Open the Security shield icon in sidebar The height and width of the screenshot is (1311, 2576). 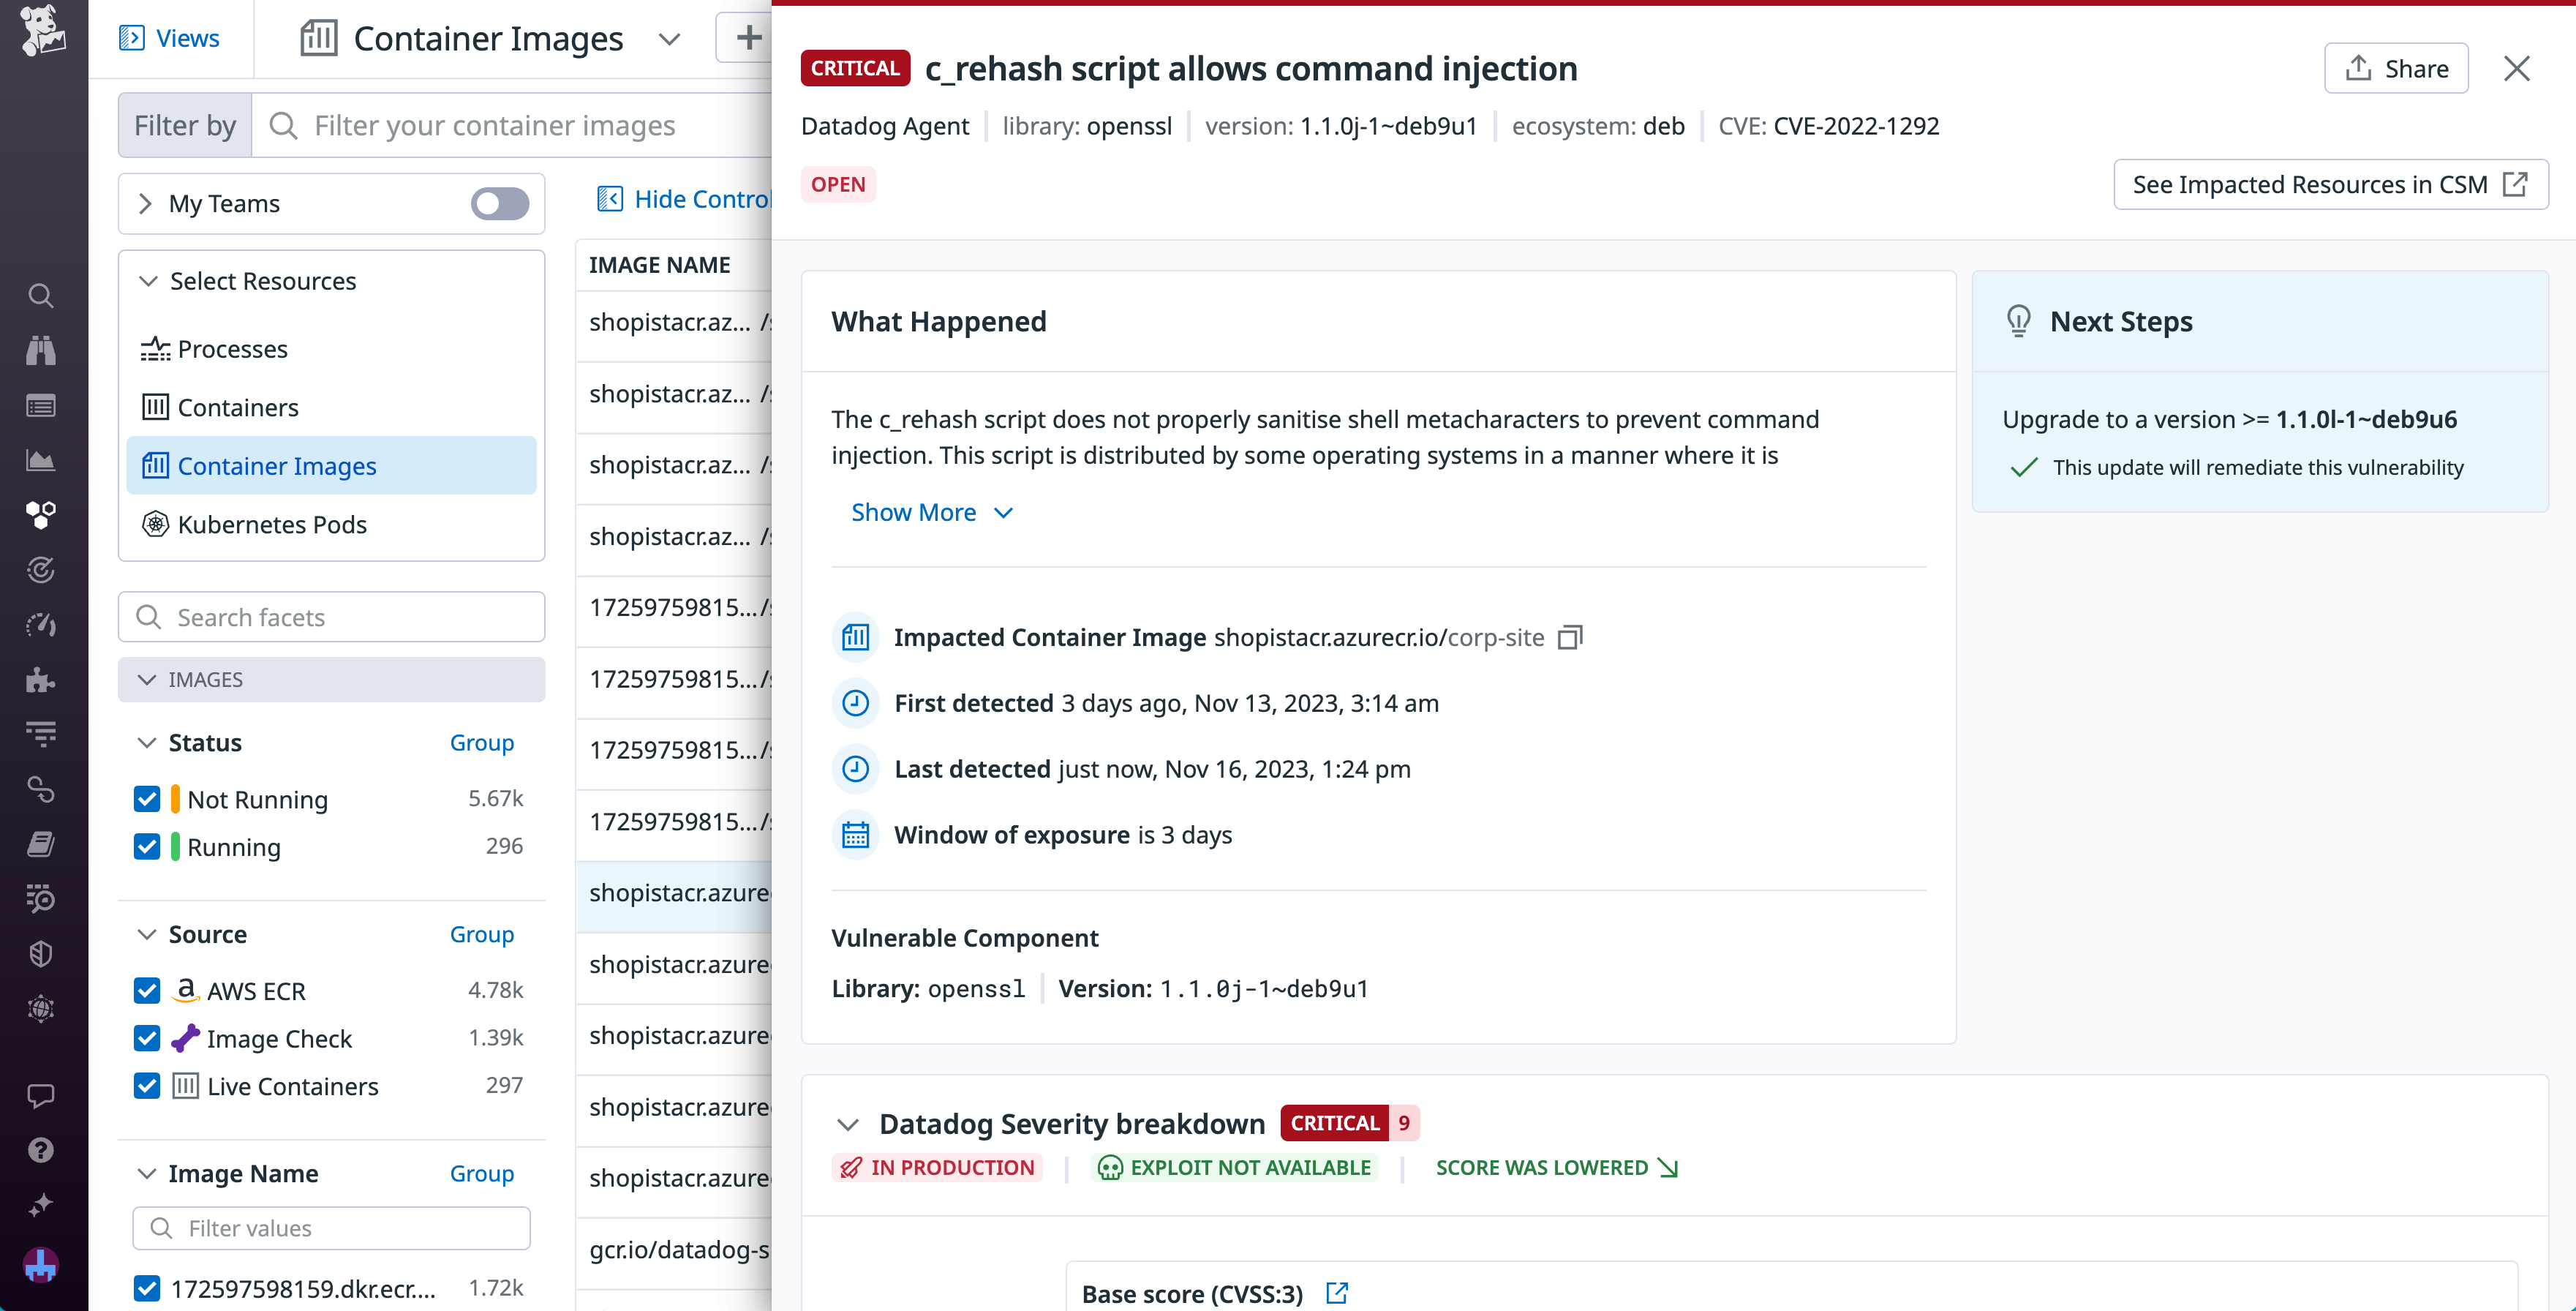tap(41, 953)
